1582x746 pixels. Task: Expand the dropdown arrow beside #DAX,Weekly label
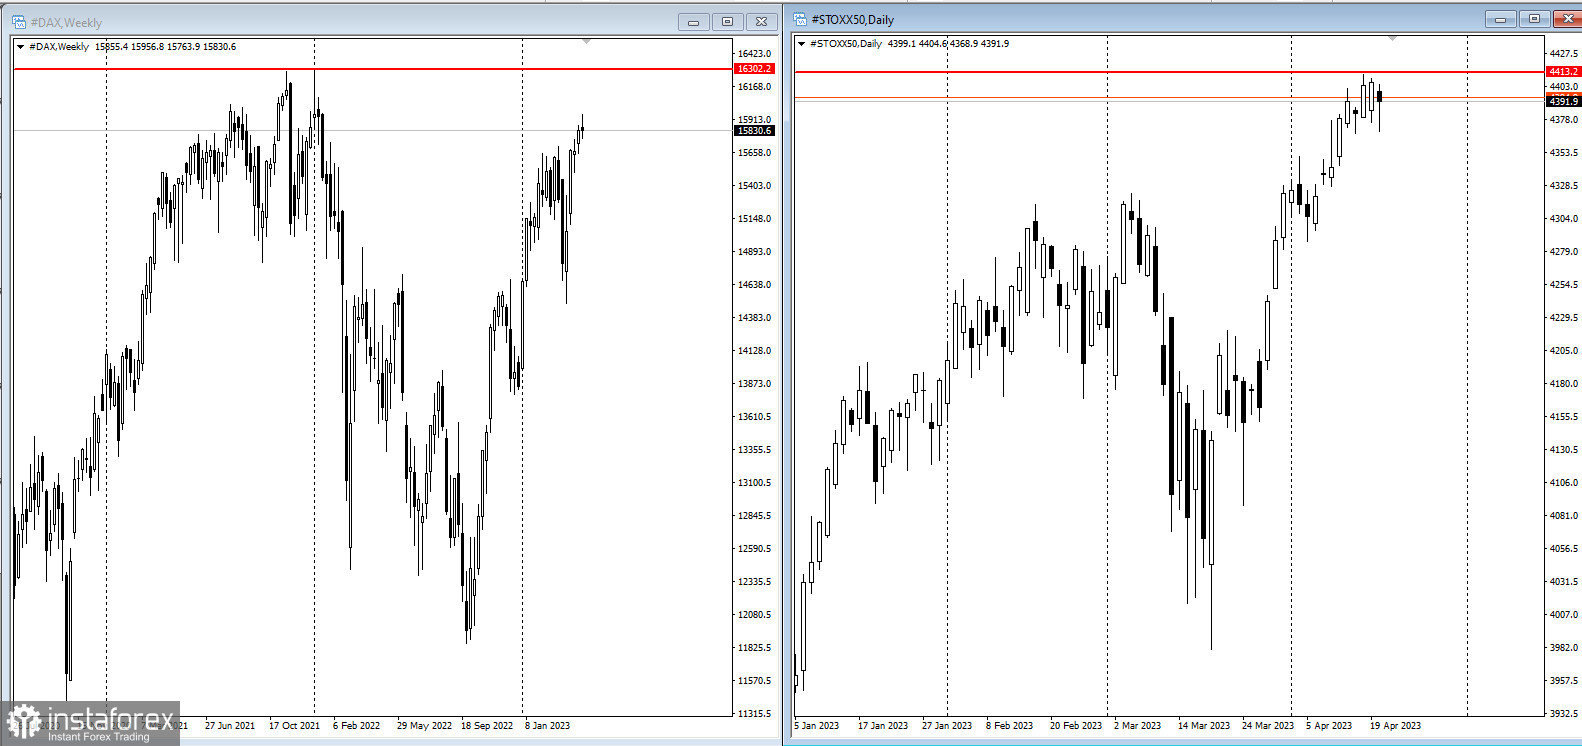pos(20,47)
